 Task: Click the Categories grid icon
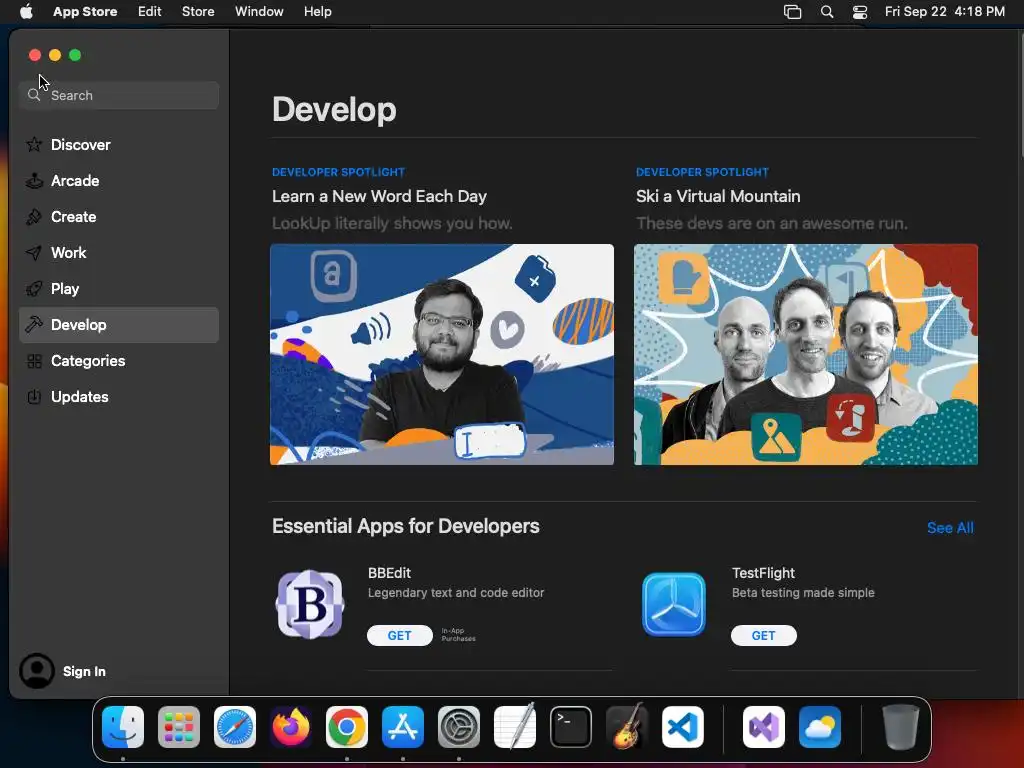34,360
